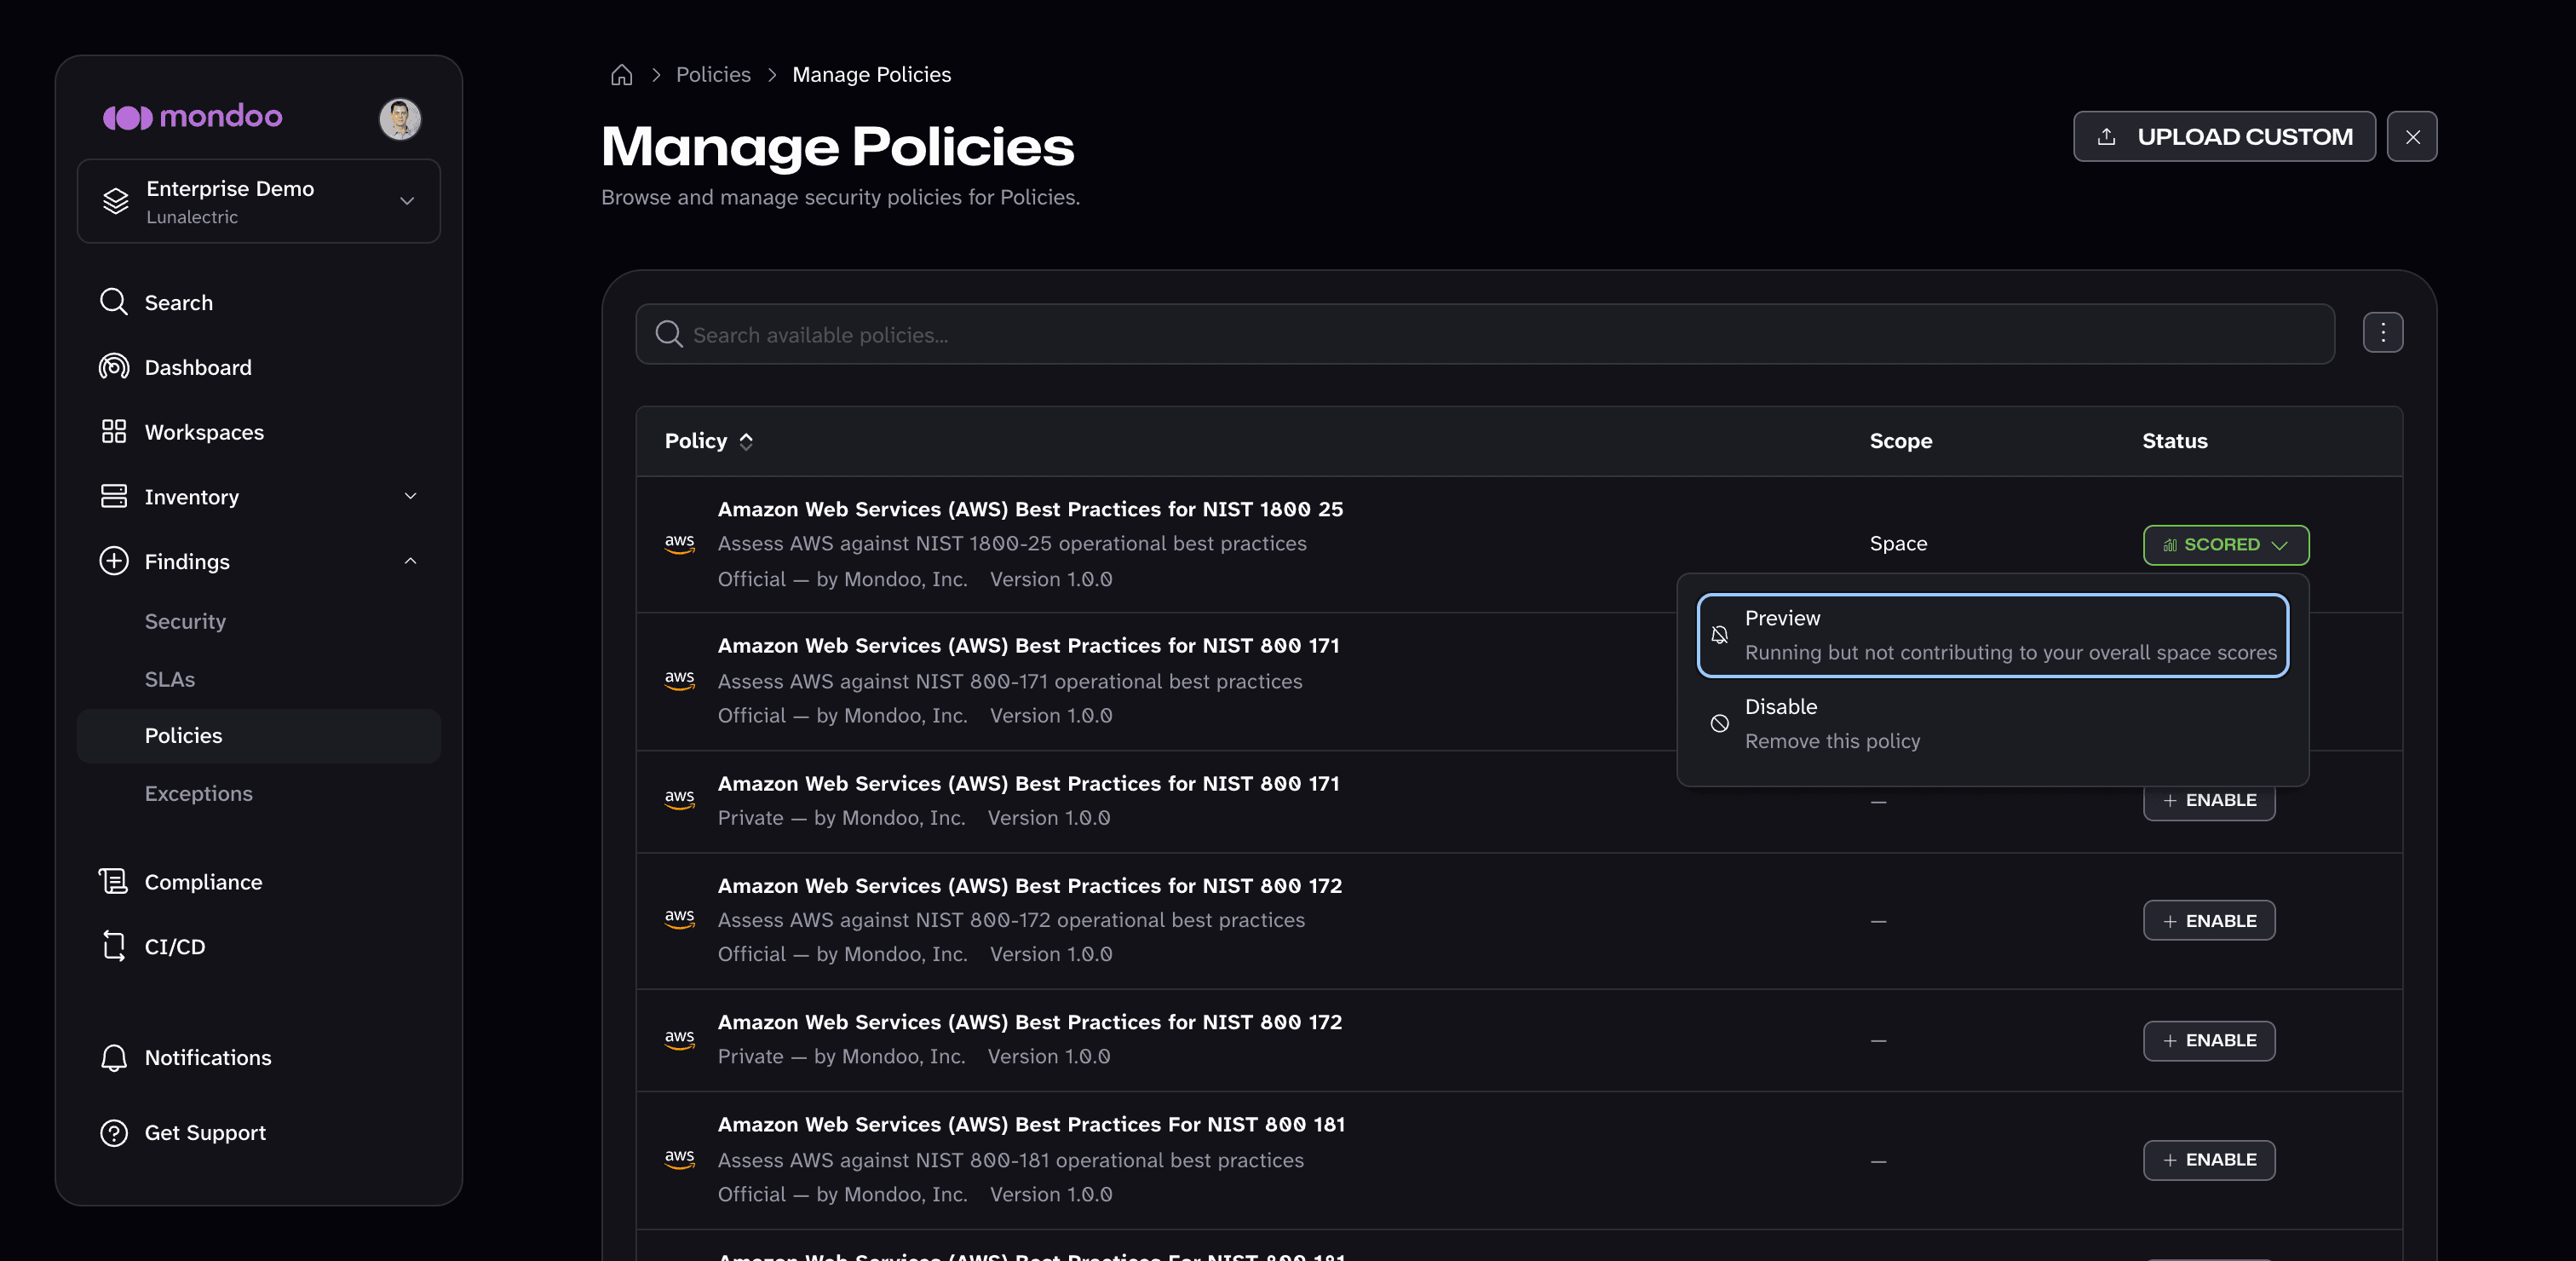This screenshot has width=2576, height=1261.
Task: Collapse the Findings section chevron
Action: coord(410,561)
